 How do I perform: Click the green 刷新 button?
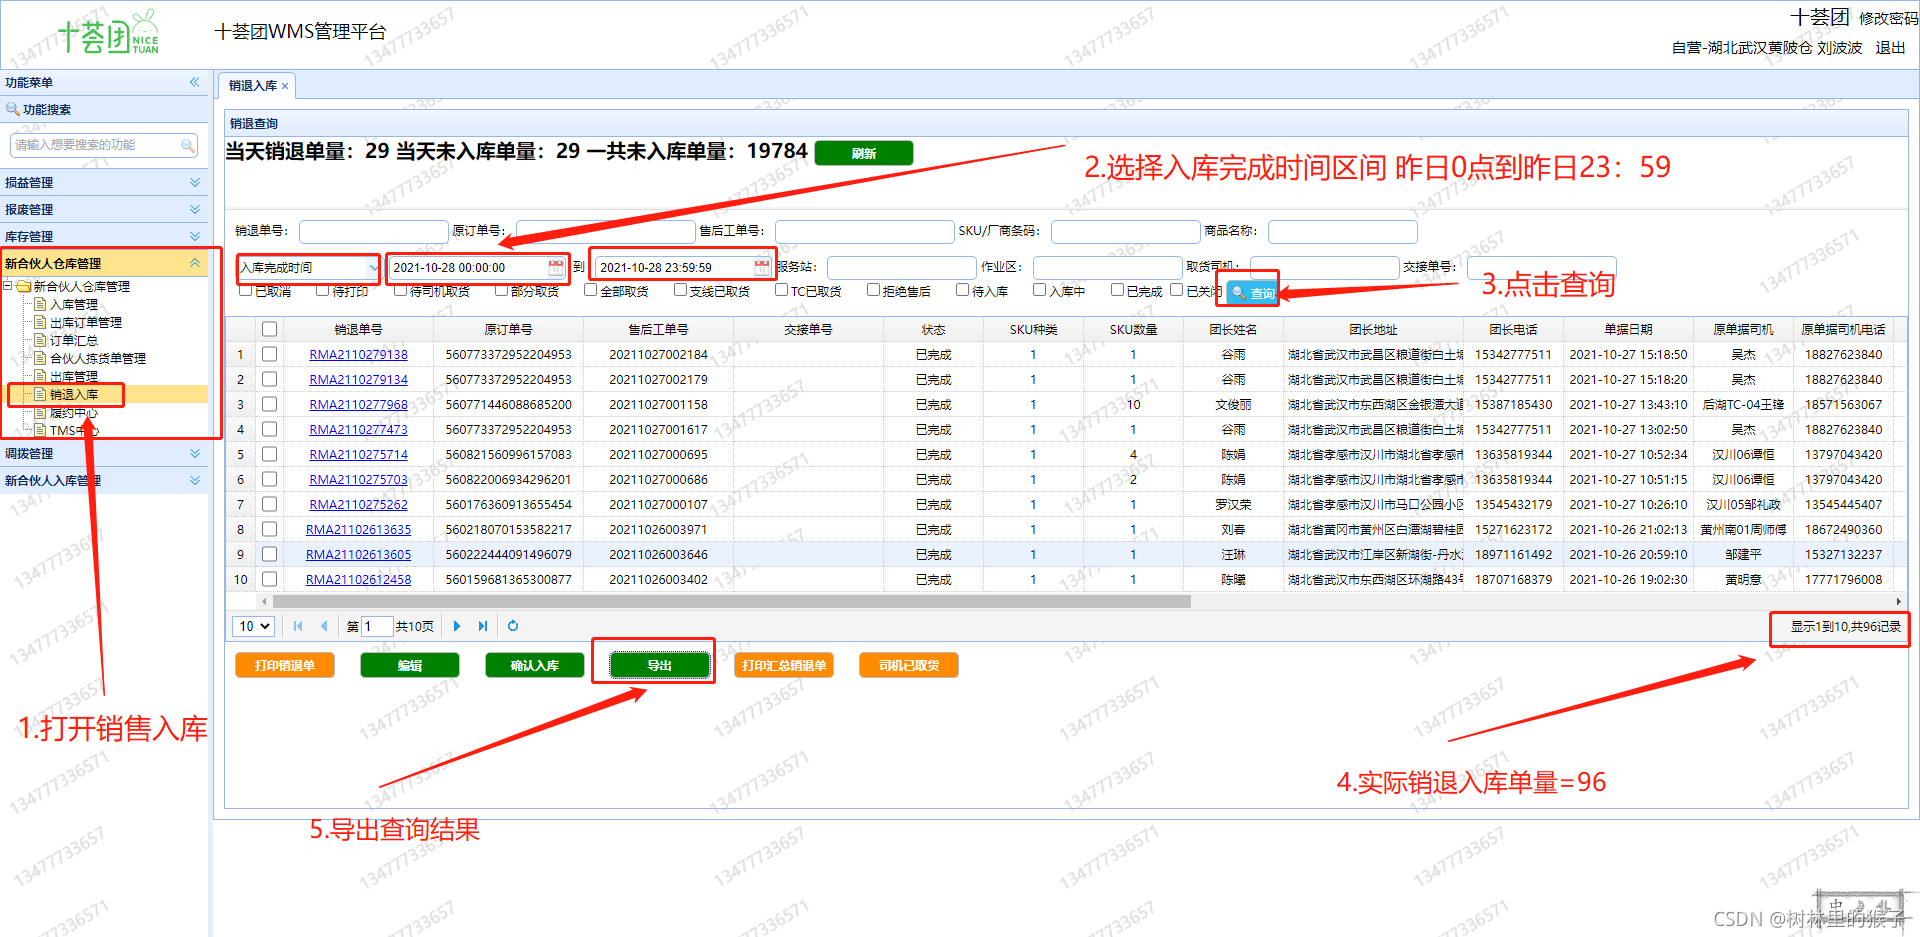[864, 153]
